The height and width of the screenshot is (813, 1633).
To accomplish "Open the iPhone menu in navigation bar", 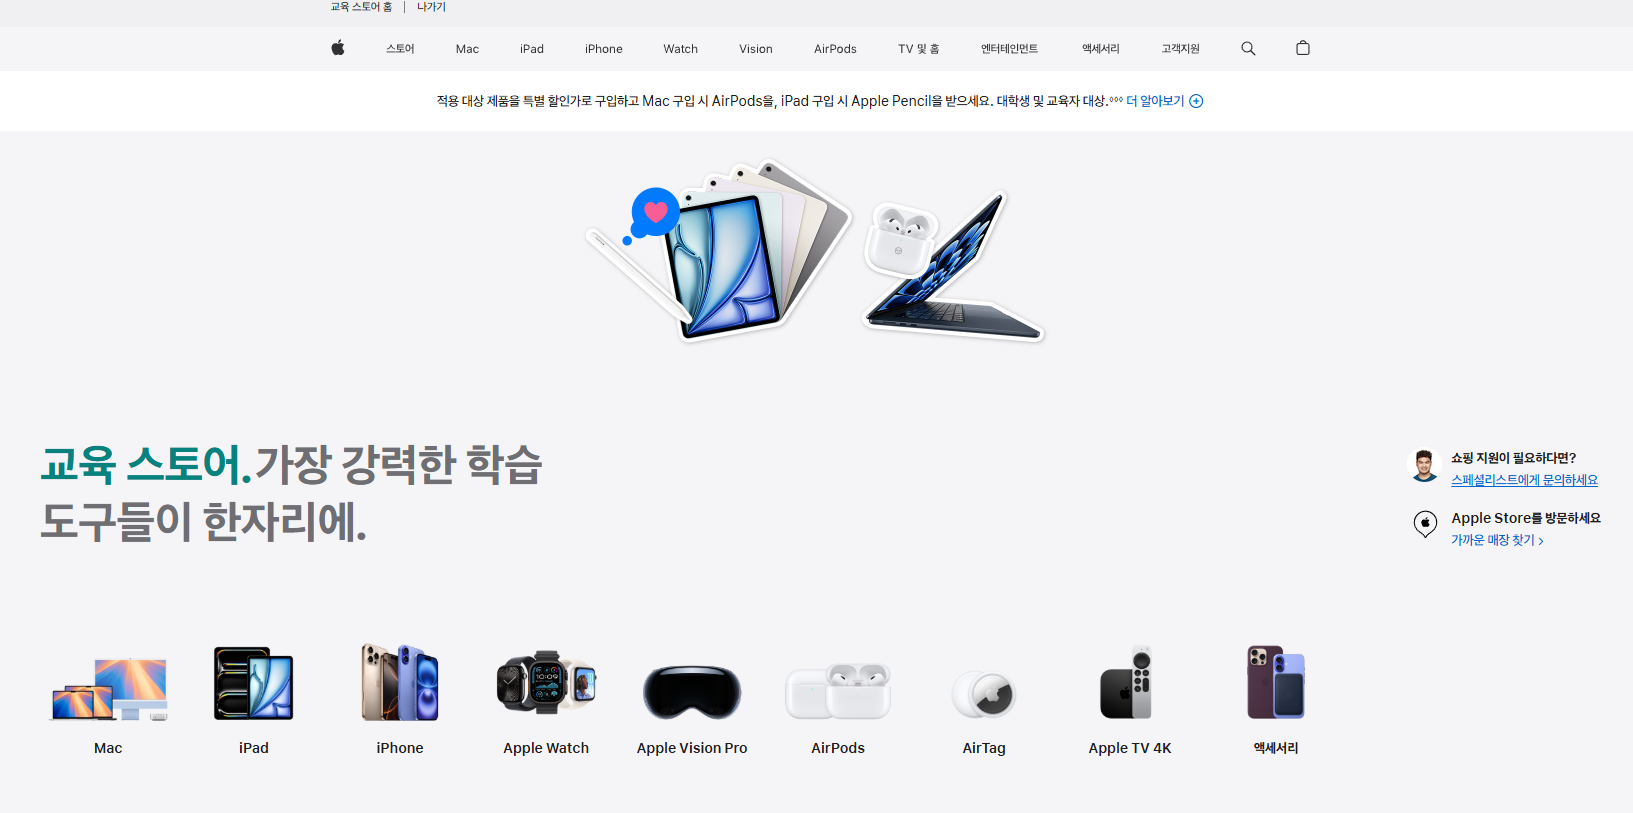I will point(604,49).
